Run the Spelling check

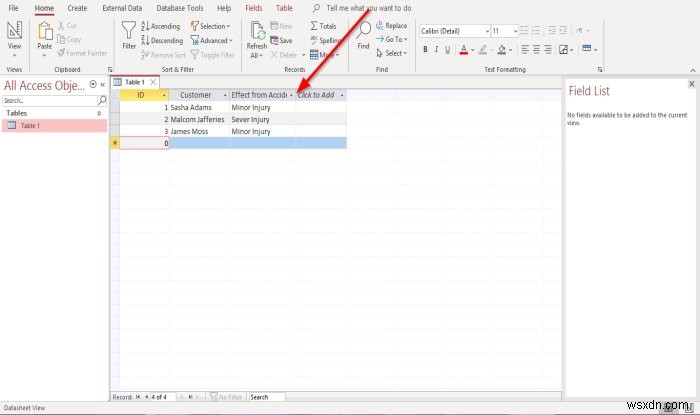[325, 41]
